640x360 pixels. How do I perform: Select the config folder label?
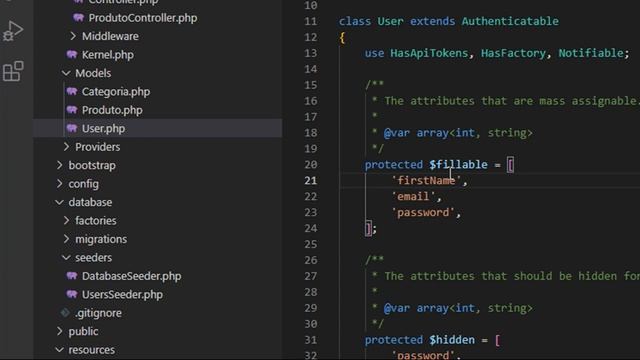pos(84,184)
